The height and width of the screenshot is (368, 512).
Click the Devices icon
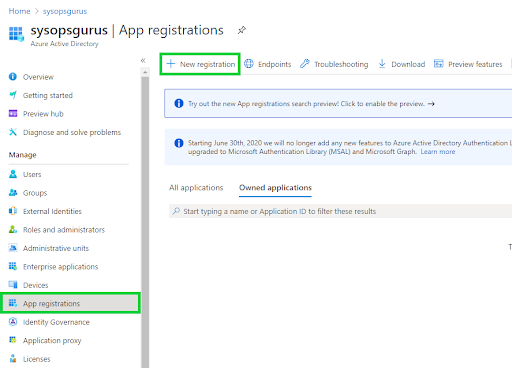13,285
